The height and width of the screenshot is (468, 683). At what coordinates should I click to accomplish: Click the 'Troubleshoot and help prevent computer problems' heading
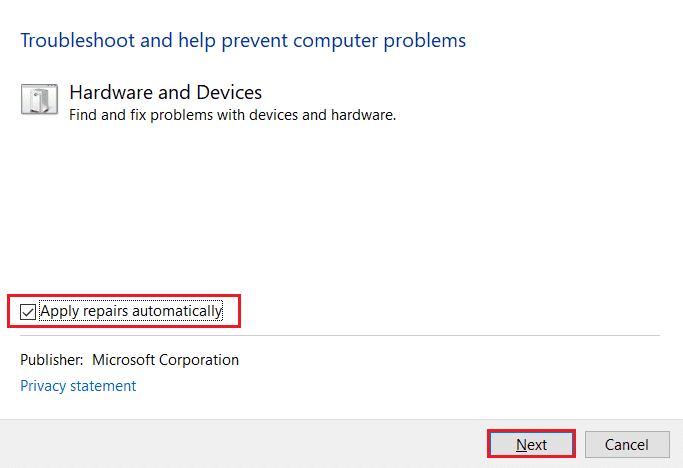click(243, 41)
